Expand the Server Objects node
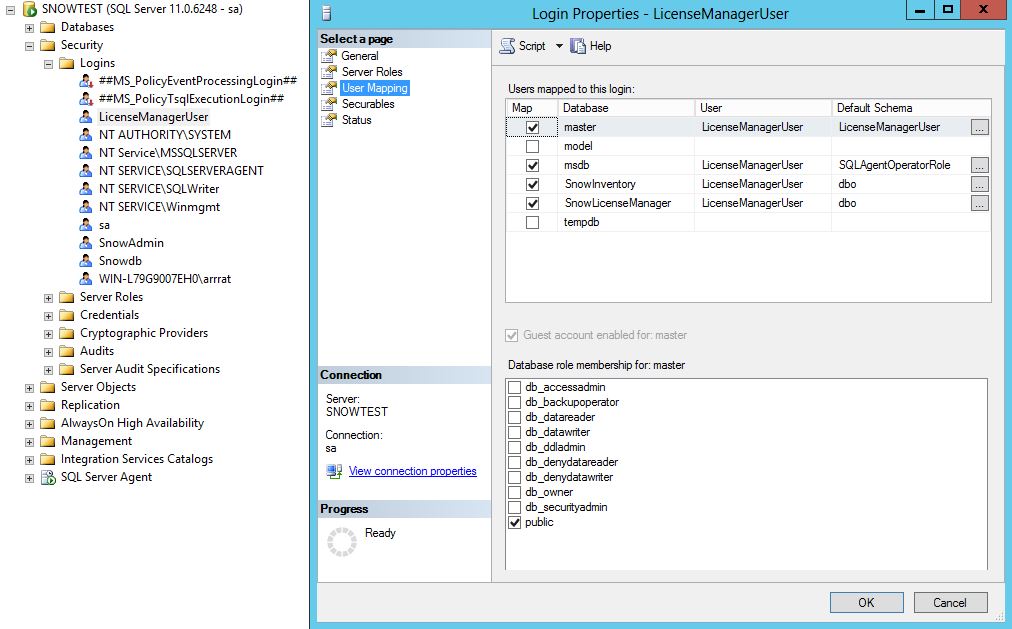The image size is (1012, 629). [x=29, y=388]
